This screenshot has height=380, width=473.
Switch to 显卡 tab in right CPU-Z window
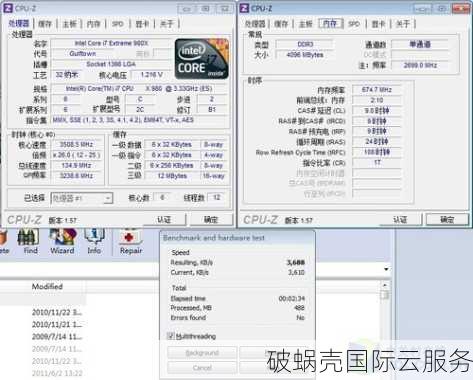click(x=378, y=24)
